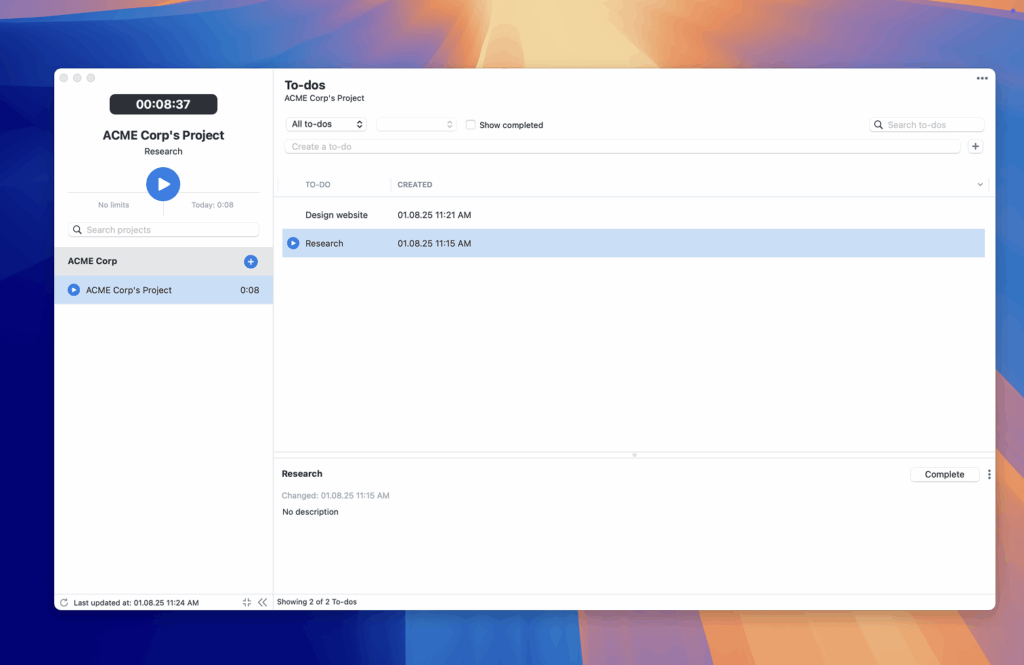
Task: Click the magnifier icon in Search to-dos
Action: click(x=878, y=125)
